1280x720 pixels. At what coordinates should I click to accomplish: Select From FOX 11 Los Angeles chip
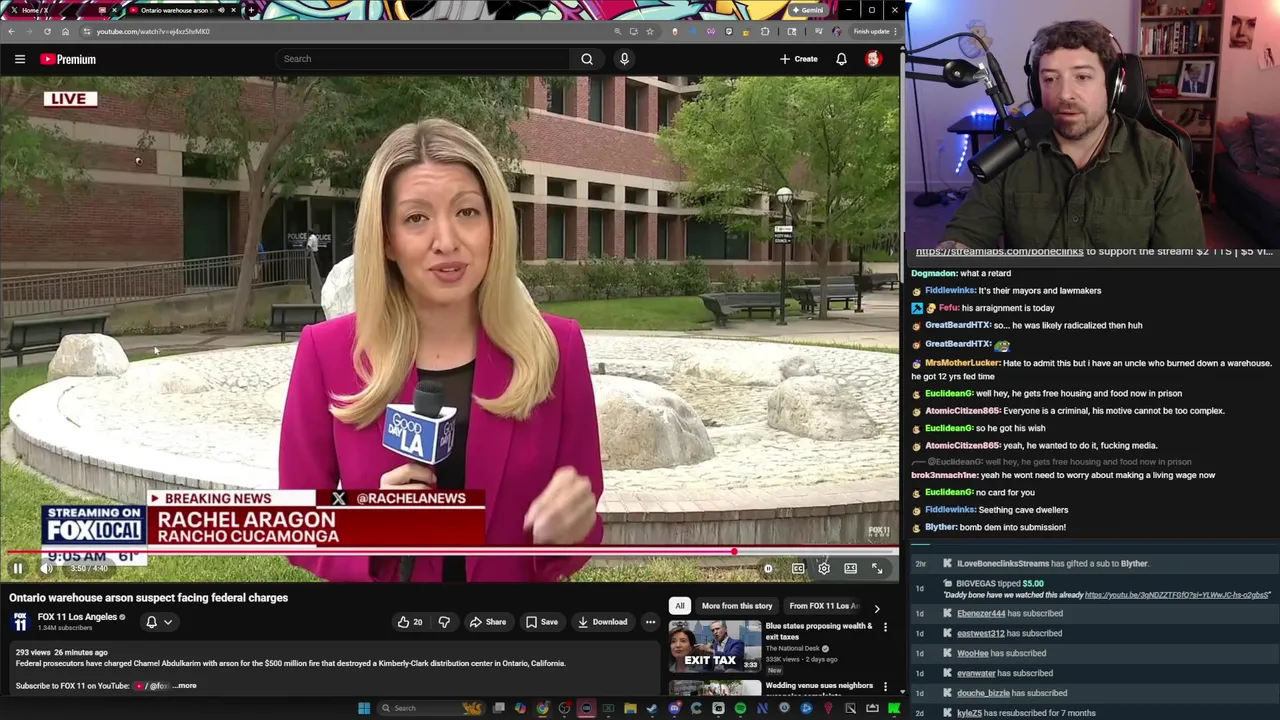(x=824, y=606)
